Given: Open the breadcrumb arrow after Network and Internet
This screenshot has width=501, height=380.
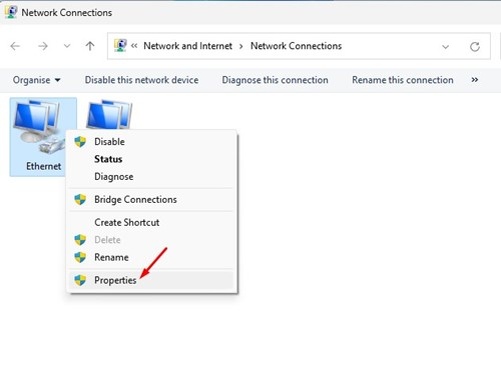Looking at the screenshot, I should pyautogui.click(x=241, y=46).
